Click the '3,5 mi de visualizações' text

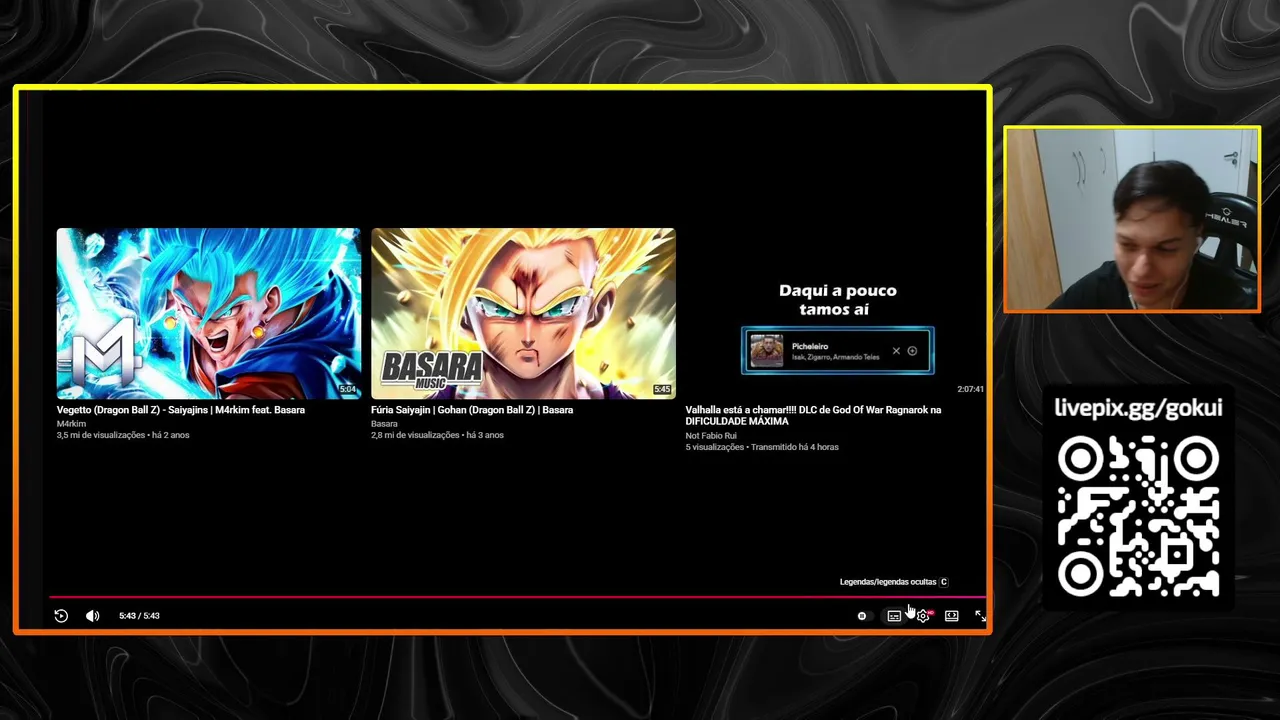[101, 435]
